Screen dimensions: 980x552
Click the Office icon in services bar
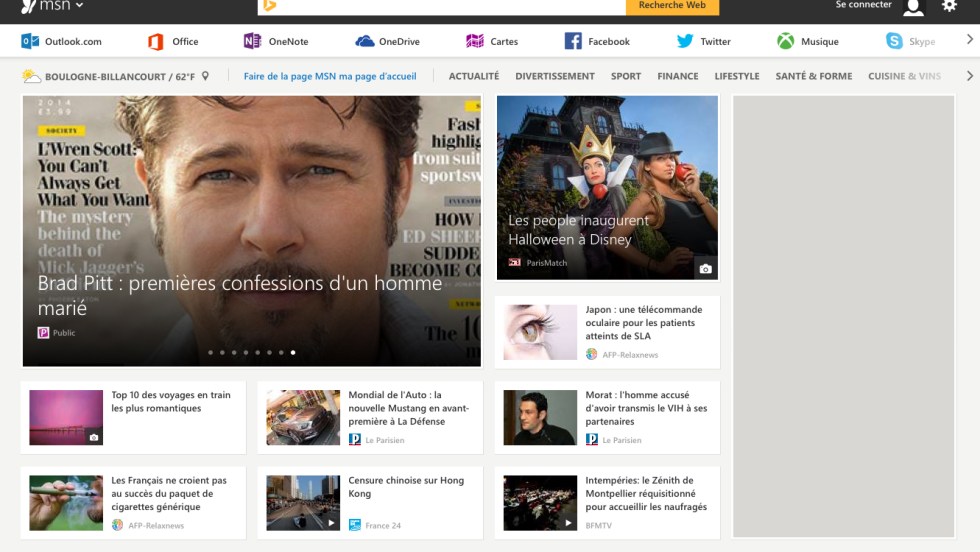(156, 41)
